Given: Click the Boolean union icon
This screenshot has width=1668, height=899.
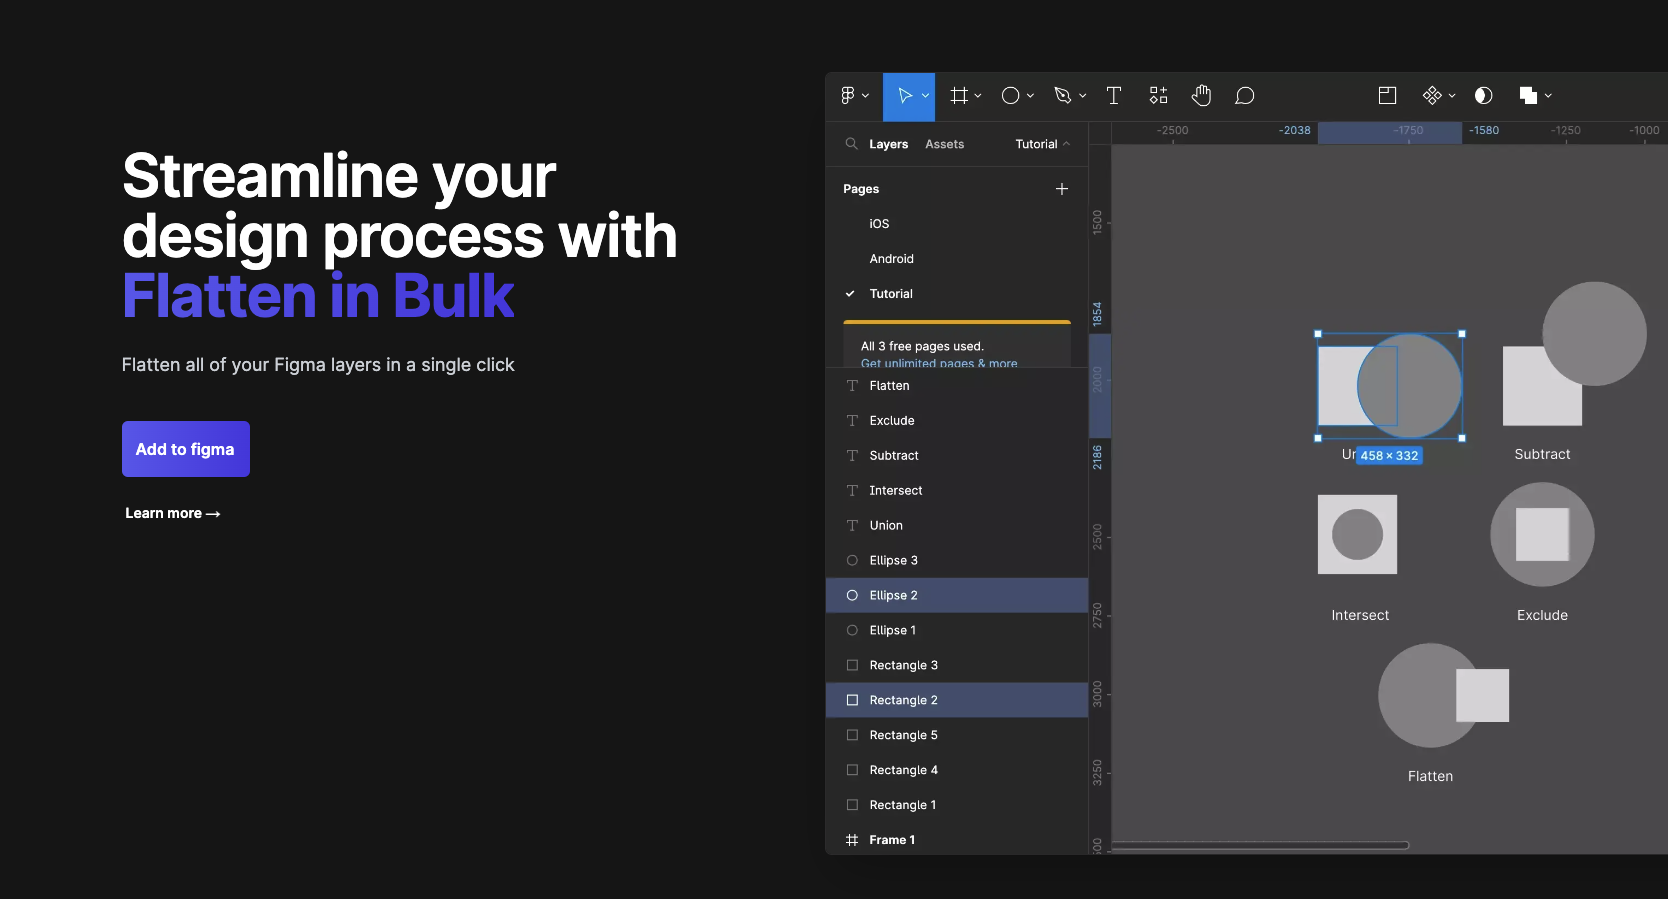Looking at the screenshot, I should point(1528,96).
